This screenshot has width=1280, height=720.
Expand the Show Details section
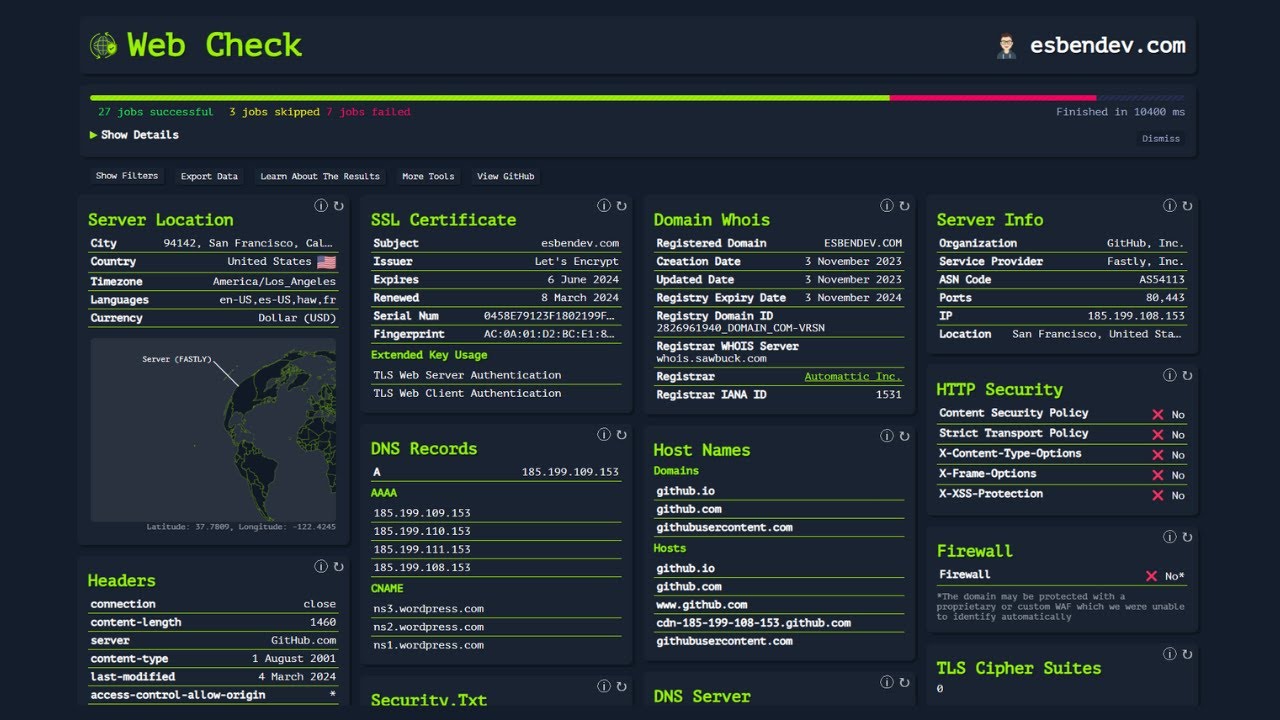pyautogui.click(x=133, y=134)
